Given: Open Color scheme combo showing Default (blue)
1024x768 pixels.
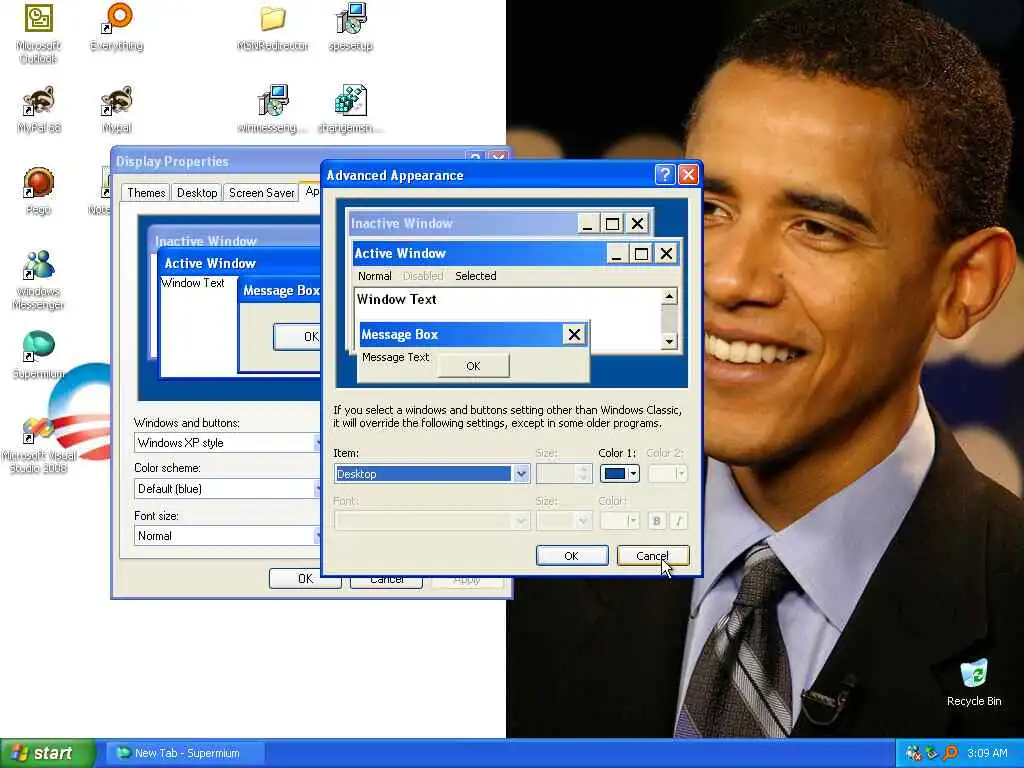Looking at the screenshot, I should click(x=227, y=488).
